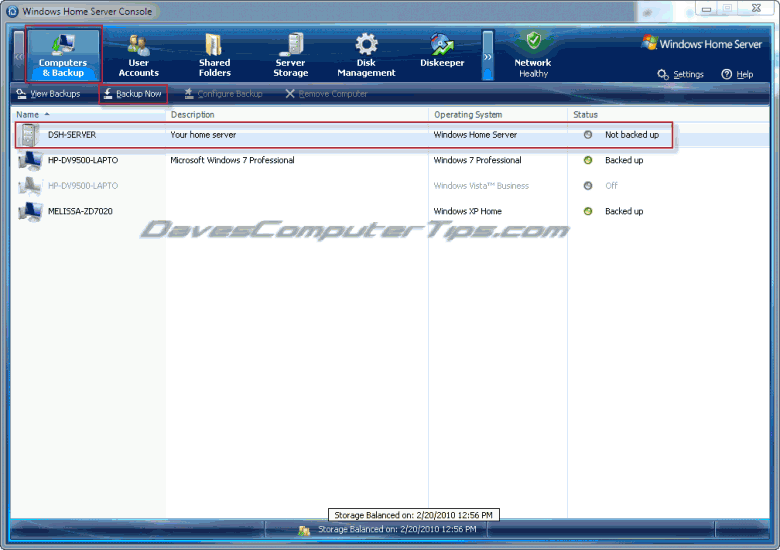The width and height of the screenshot is (780, 550).
Task: Click View Backups
Action: pyautogui.click(x=48, y=93)
